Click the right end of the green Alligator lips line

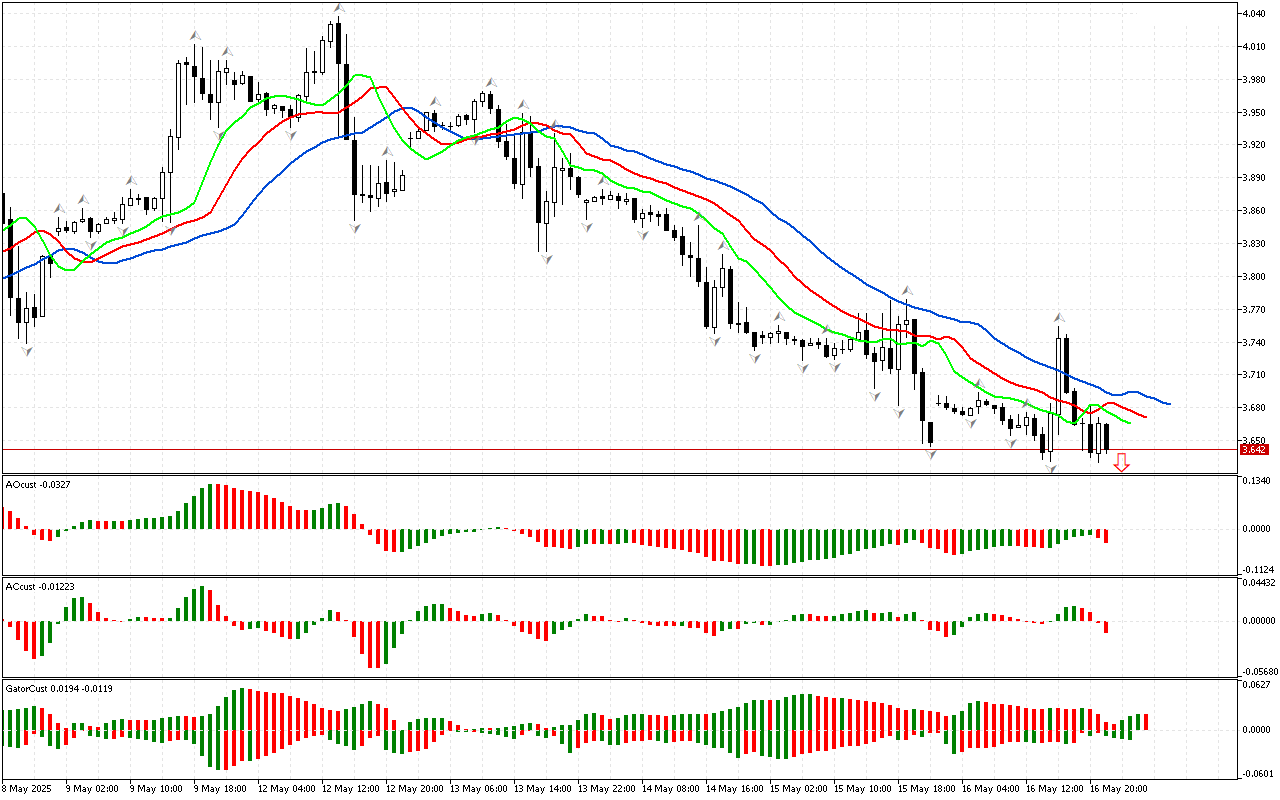pos(1129,423)
